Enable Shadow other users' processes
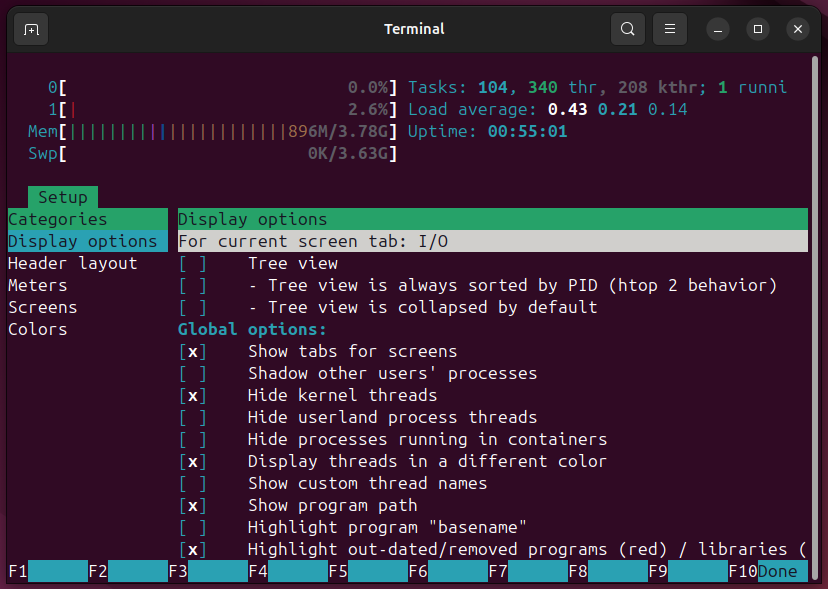 [193, 373]
